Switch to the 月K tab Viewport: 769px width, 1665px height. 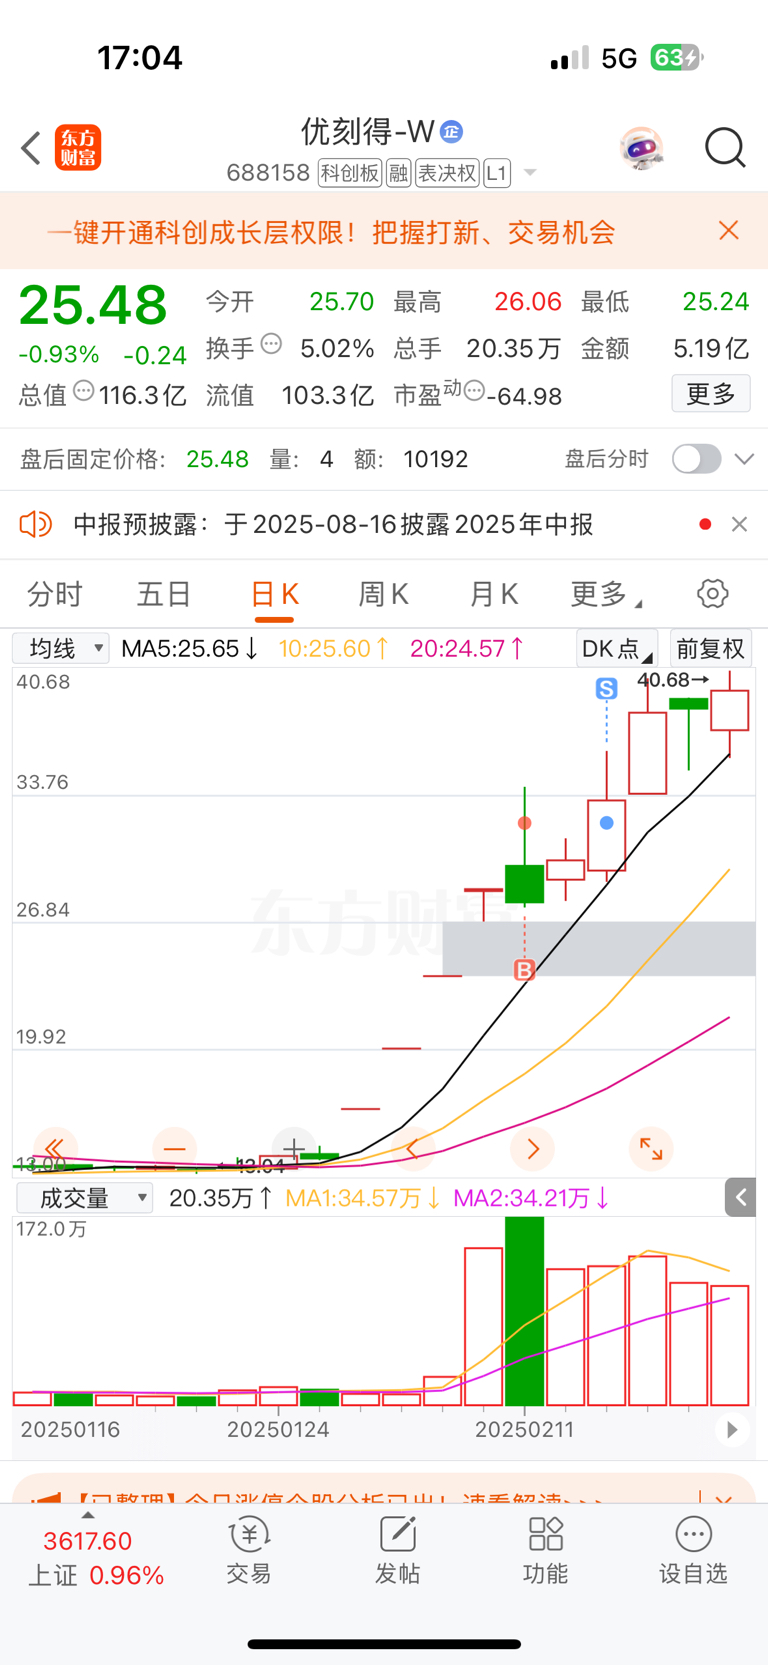tap(494, 594)
